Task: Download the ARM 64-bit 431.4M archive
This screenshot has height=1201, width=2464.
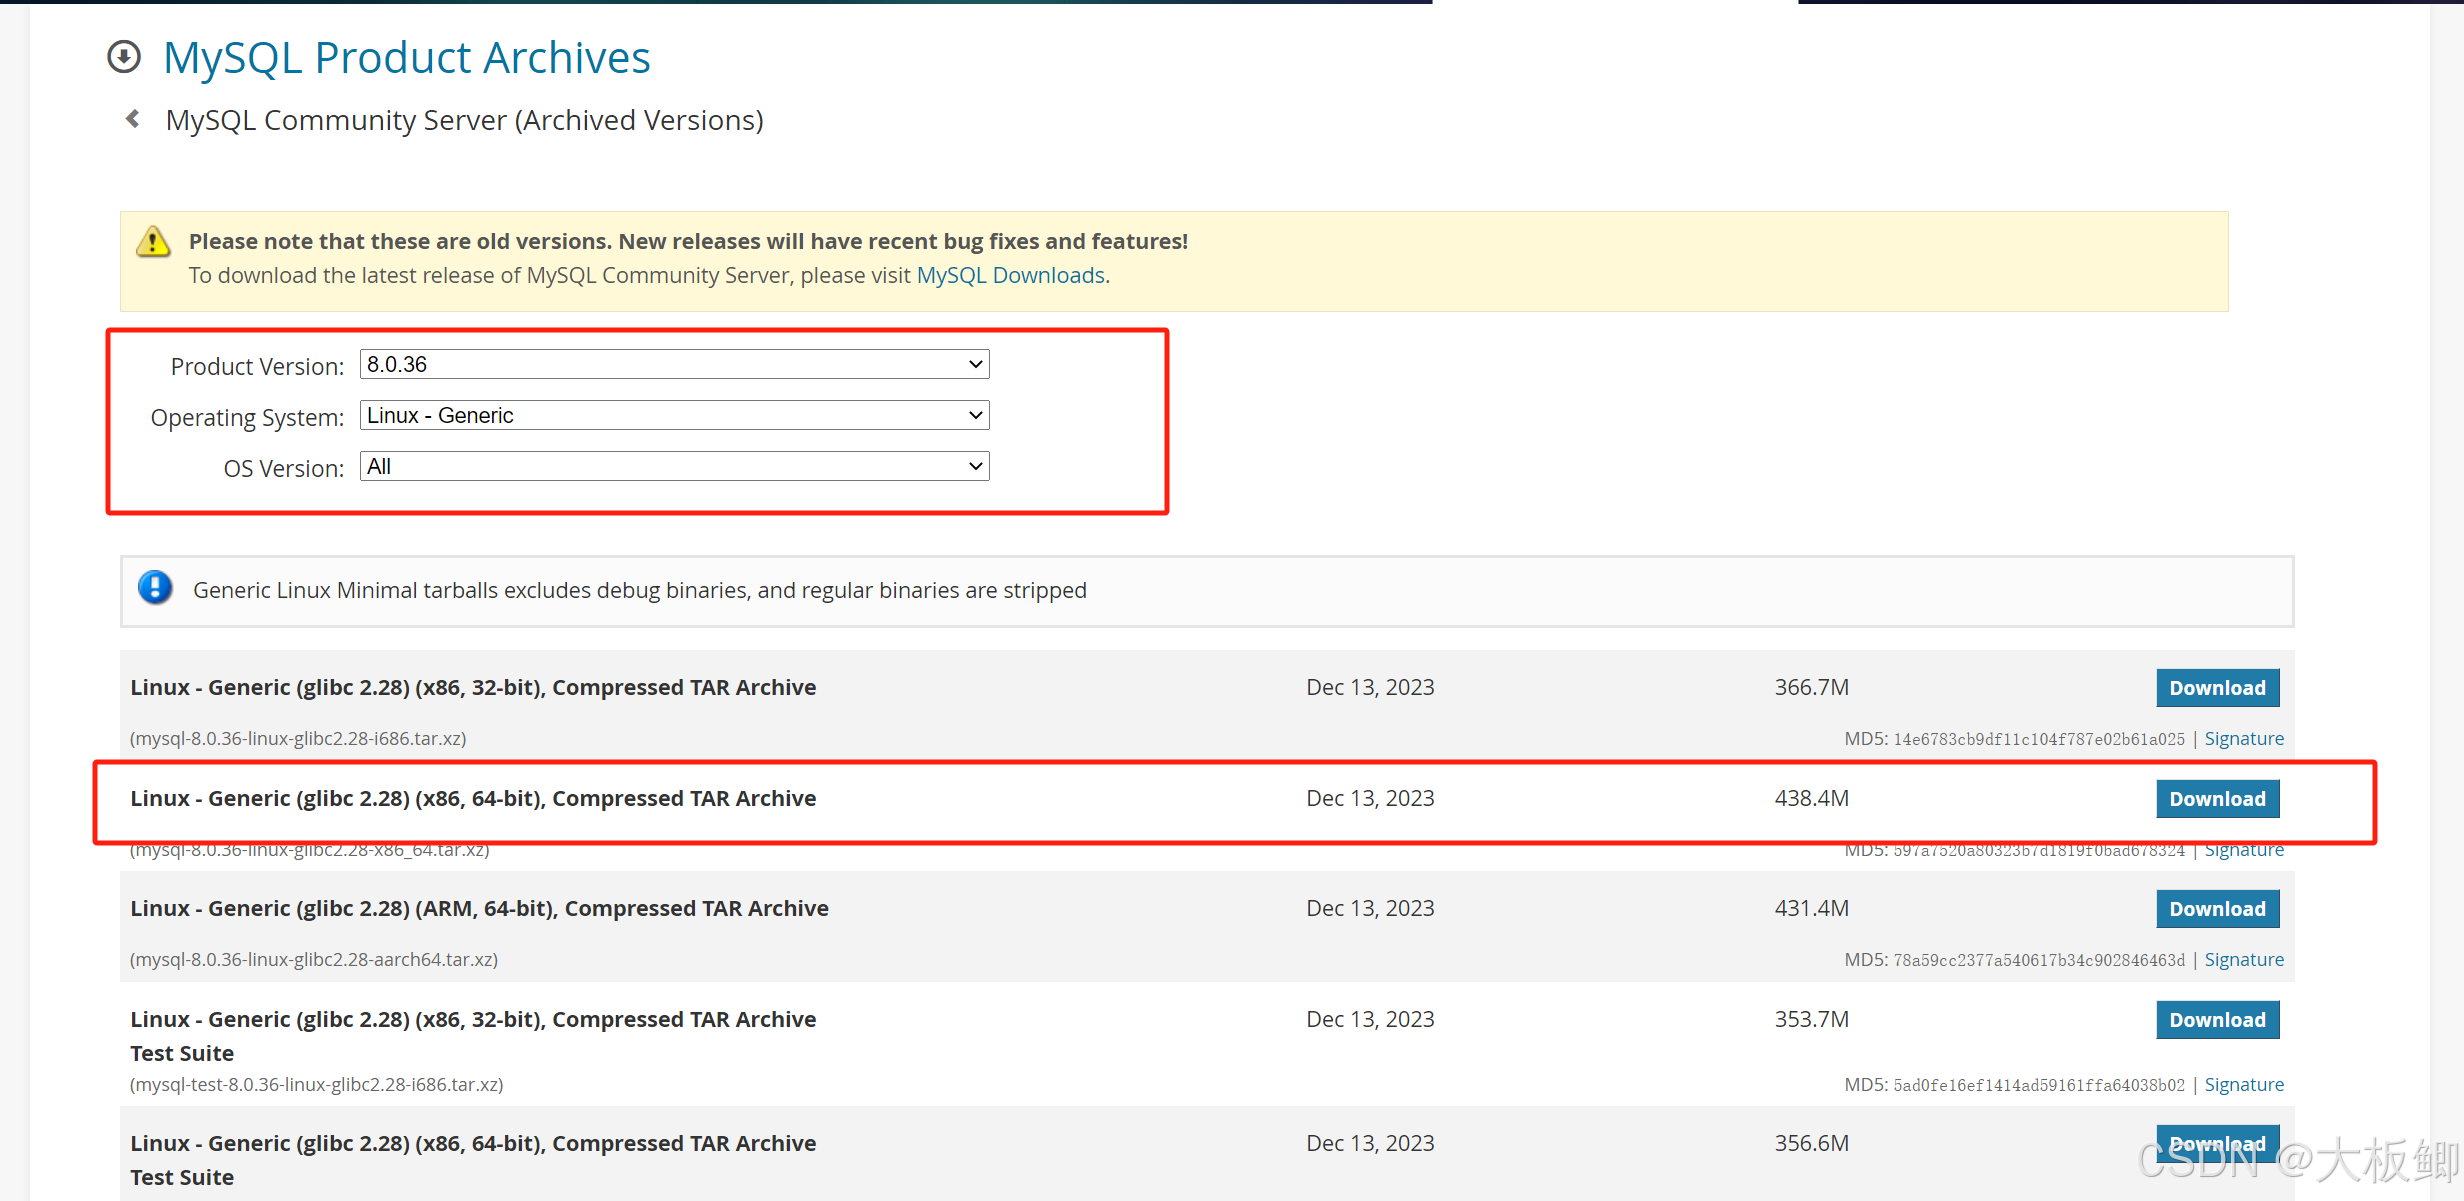Action: click(2216, 909)
